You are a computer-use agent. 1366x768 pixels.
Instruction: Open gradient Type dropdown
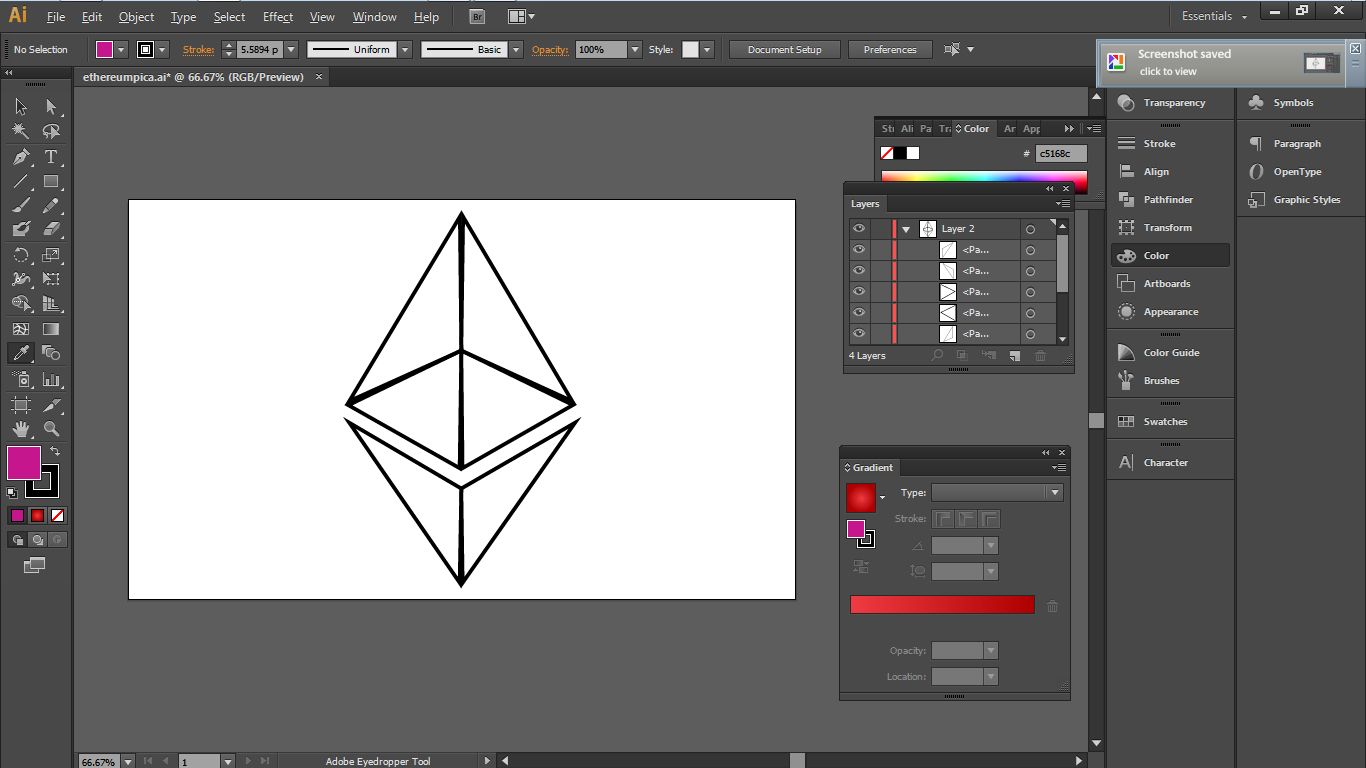click(1054, 492)
